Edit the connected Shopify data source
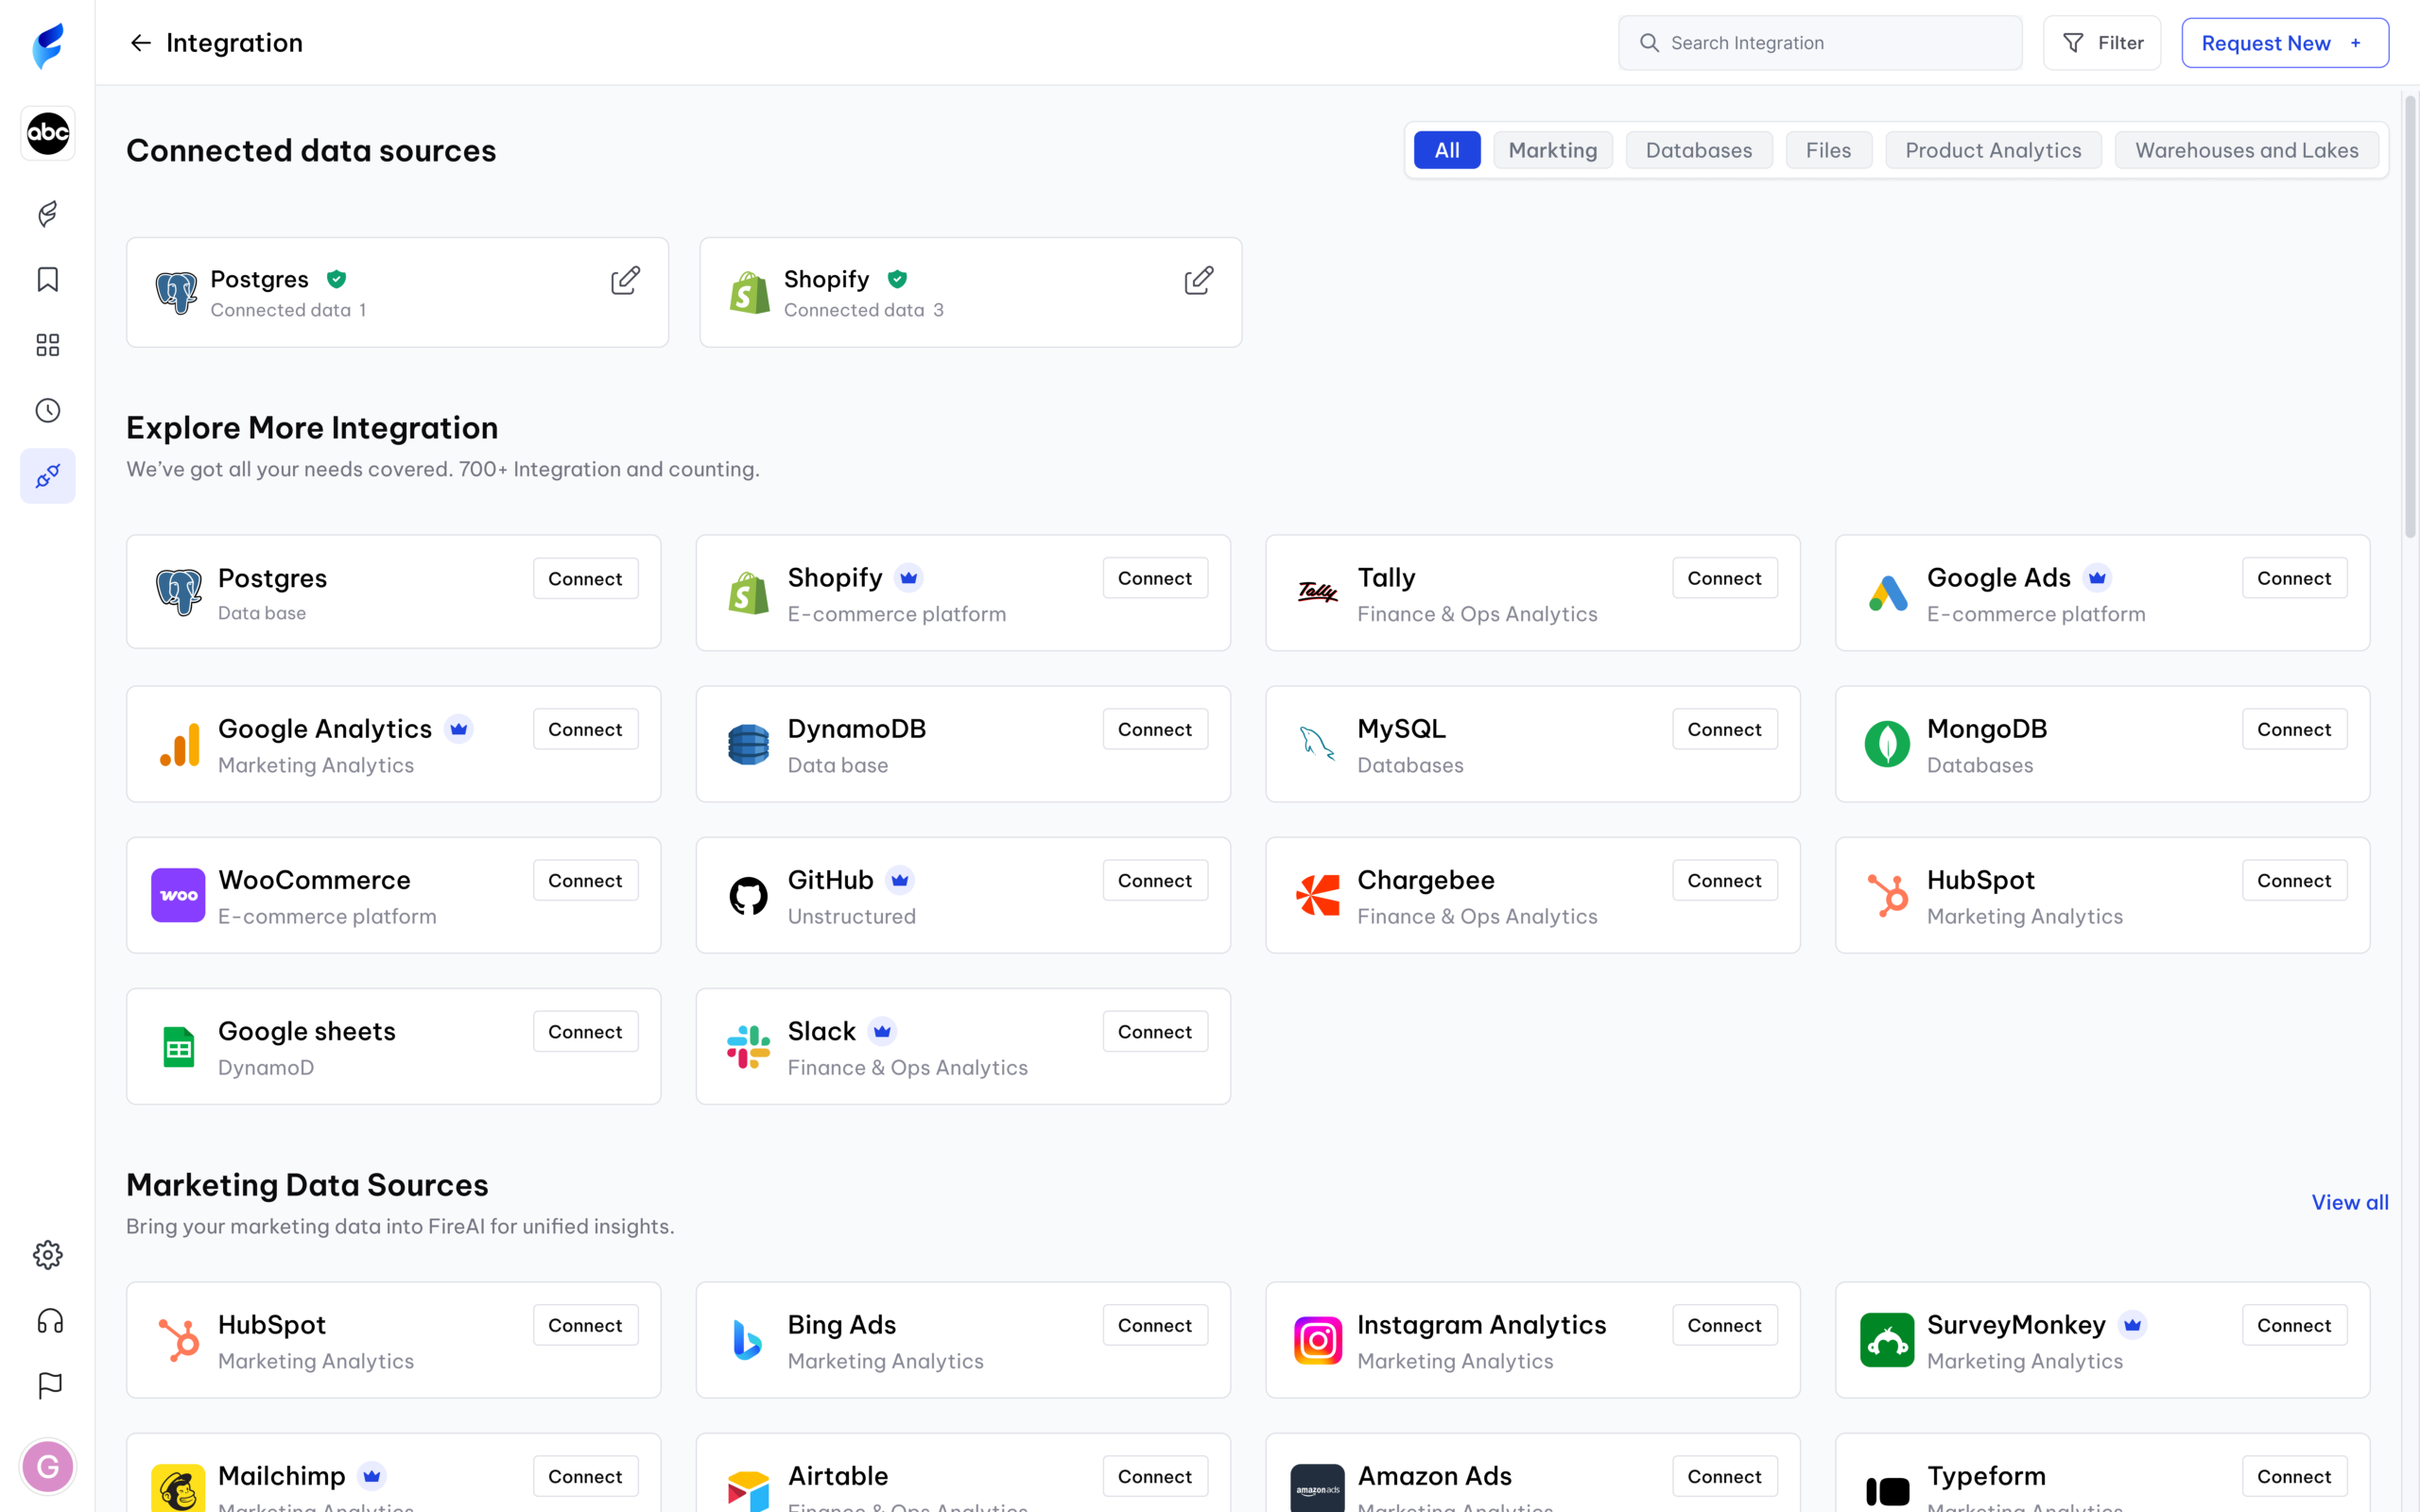The height and width of the screenshot is (1512, 2420). (1198, 280)
